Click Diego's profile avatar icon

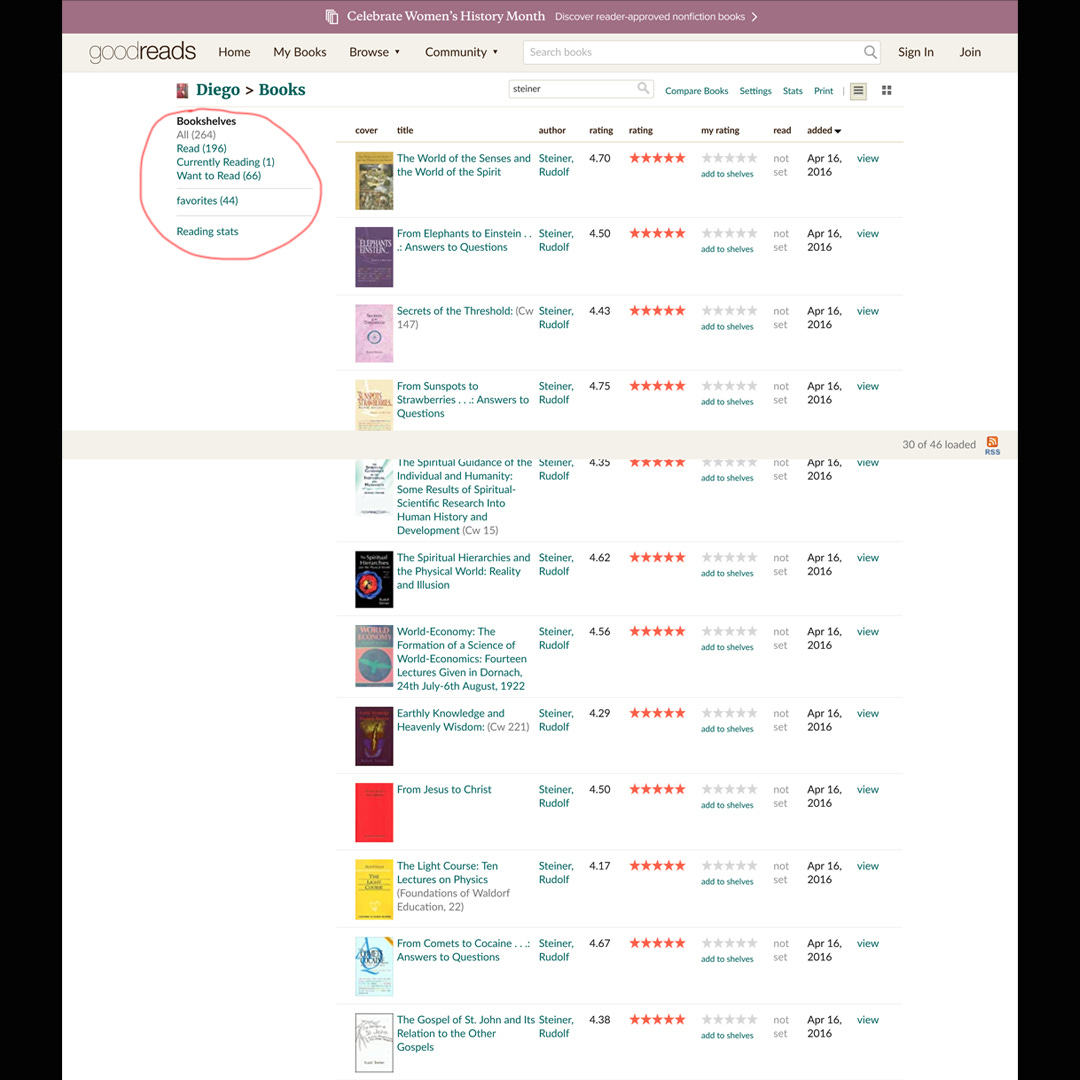click(183, 90)
